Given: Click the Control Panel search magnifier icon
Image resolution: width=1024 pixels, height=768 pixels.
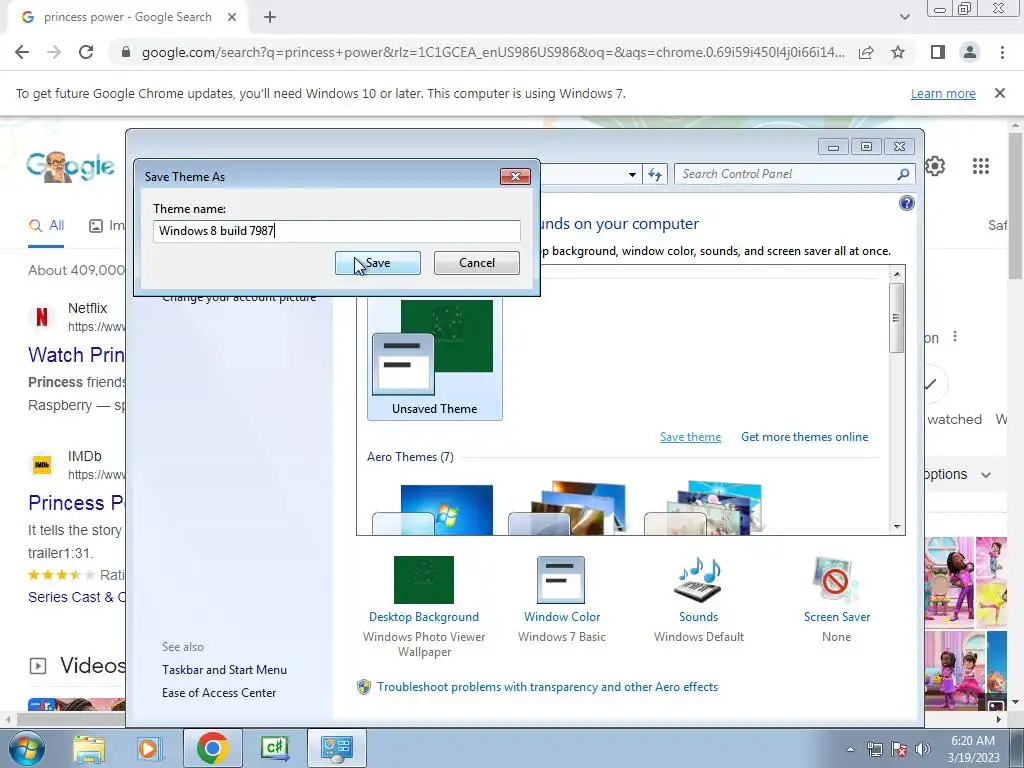Looking at the screenshot, I should click(903, 174).
